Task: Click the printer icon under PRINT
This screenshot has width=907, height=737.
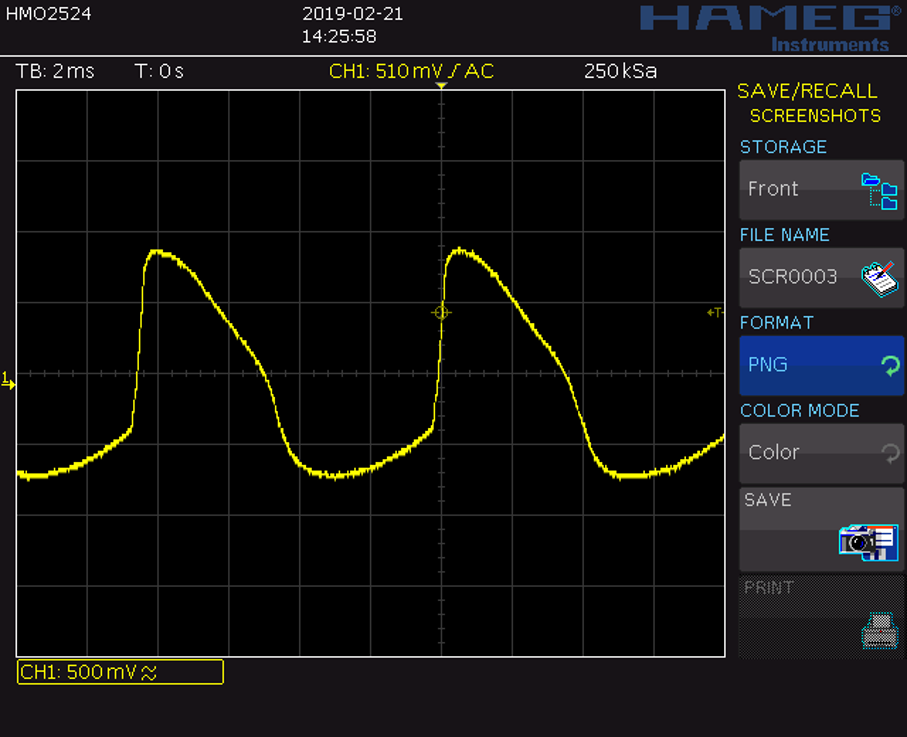Action: click(880, 631)
